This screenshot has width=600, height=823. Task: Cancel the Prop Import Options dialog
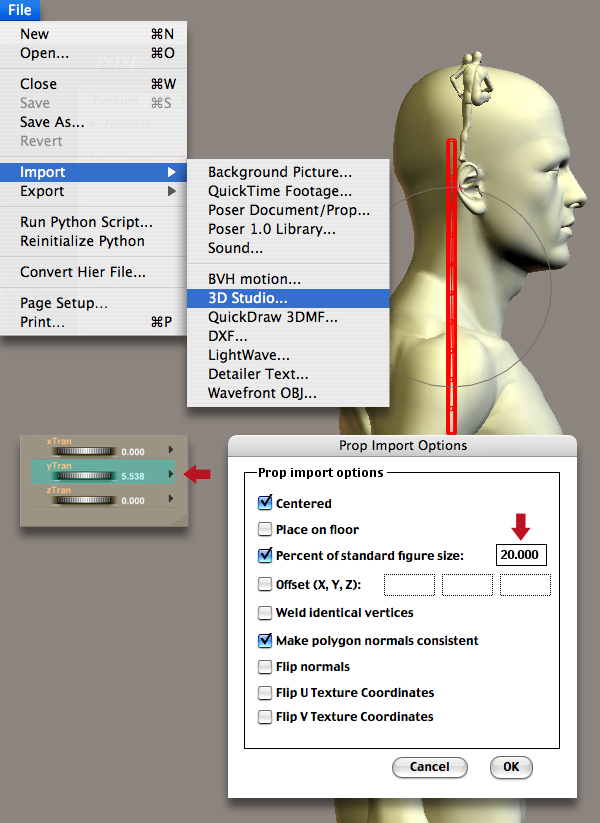(x=429, y=767)
